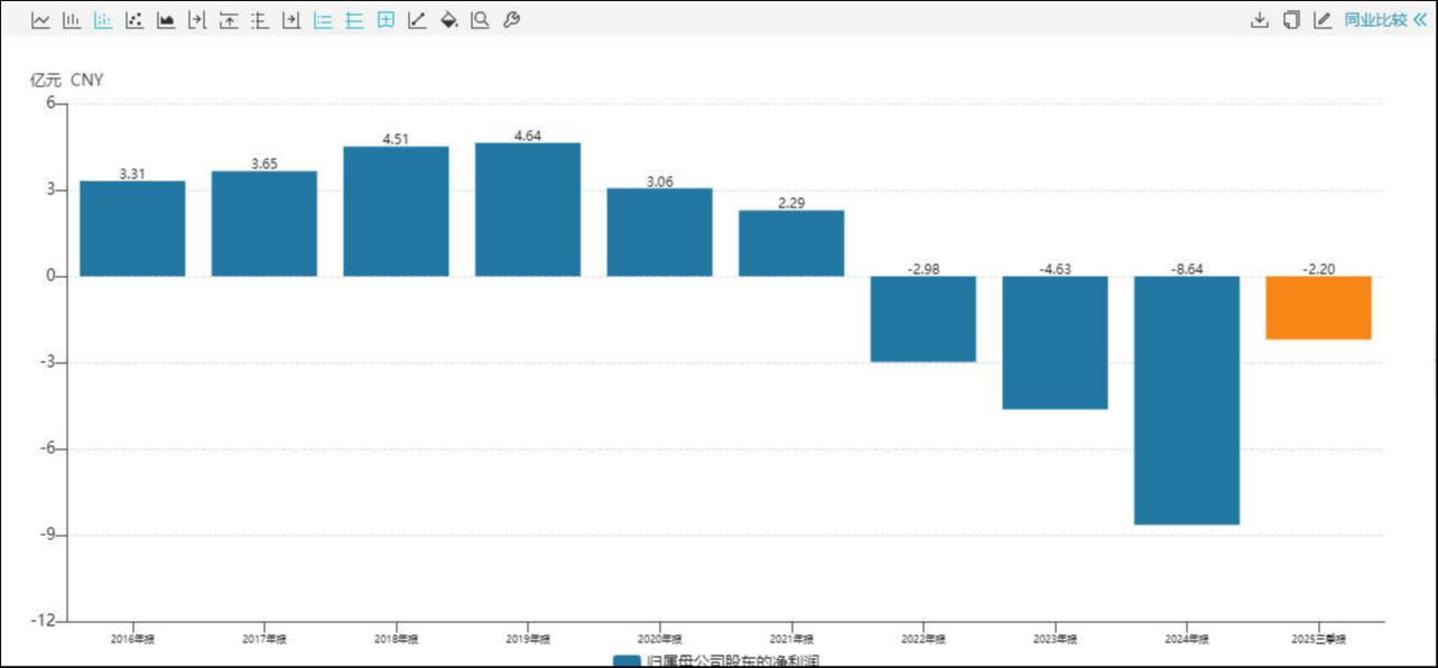Screen dimensions: 1438x668
Task: Open the wrench settings icon
Action: tap(511, 20)
